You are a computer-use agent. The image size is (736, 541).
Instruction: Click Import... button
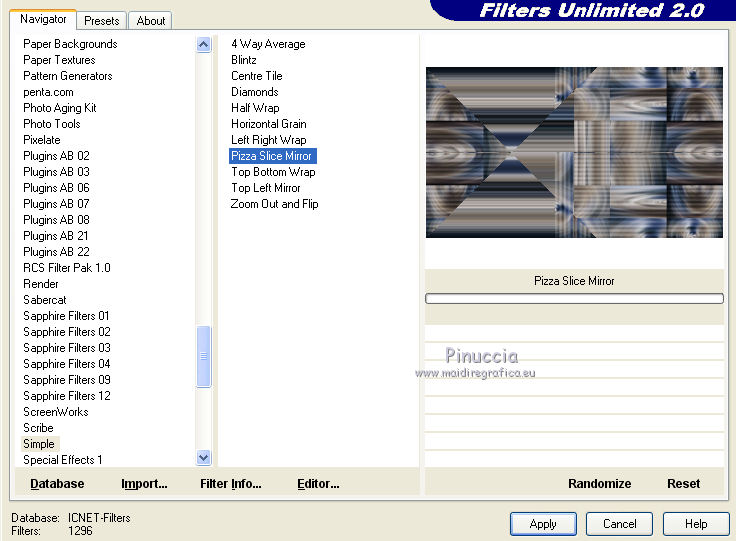tap(144, 484)
